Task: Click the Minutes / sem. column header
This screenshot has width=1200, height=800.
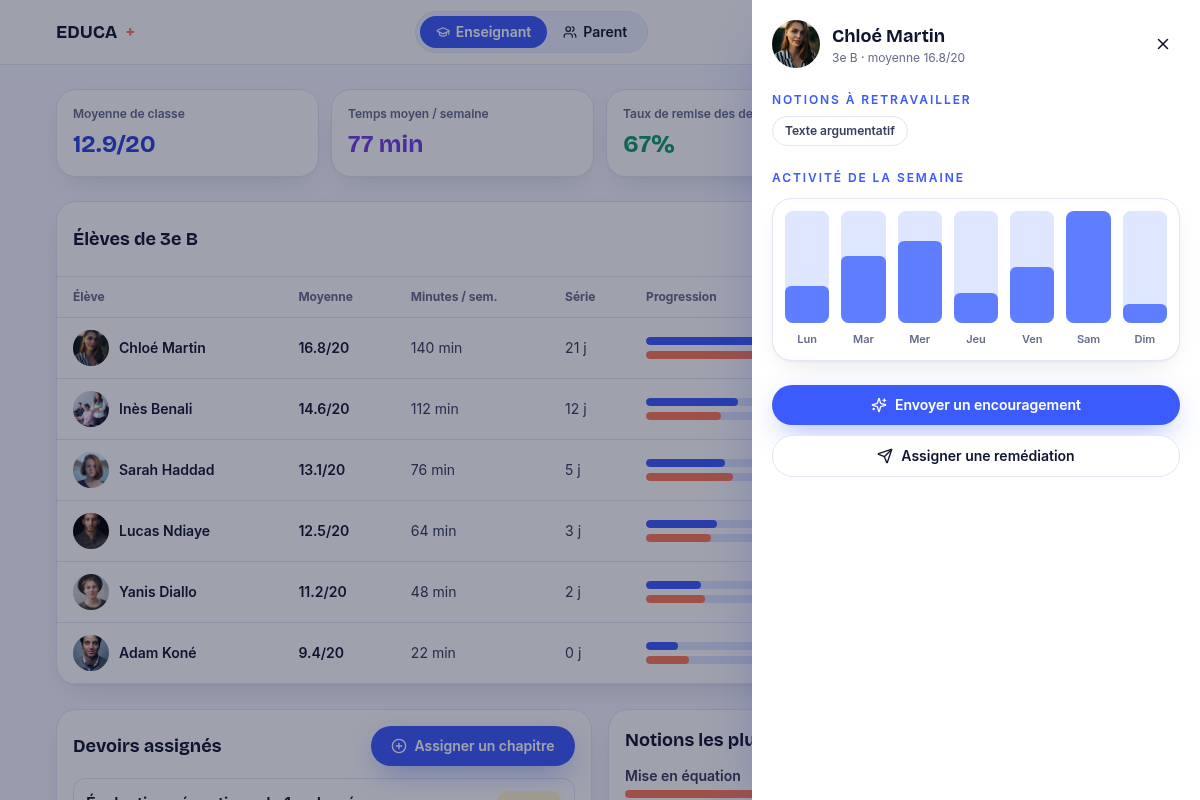Action: pyautogui.click(x=453, y=297)
